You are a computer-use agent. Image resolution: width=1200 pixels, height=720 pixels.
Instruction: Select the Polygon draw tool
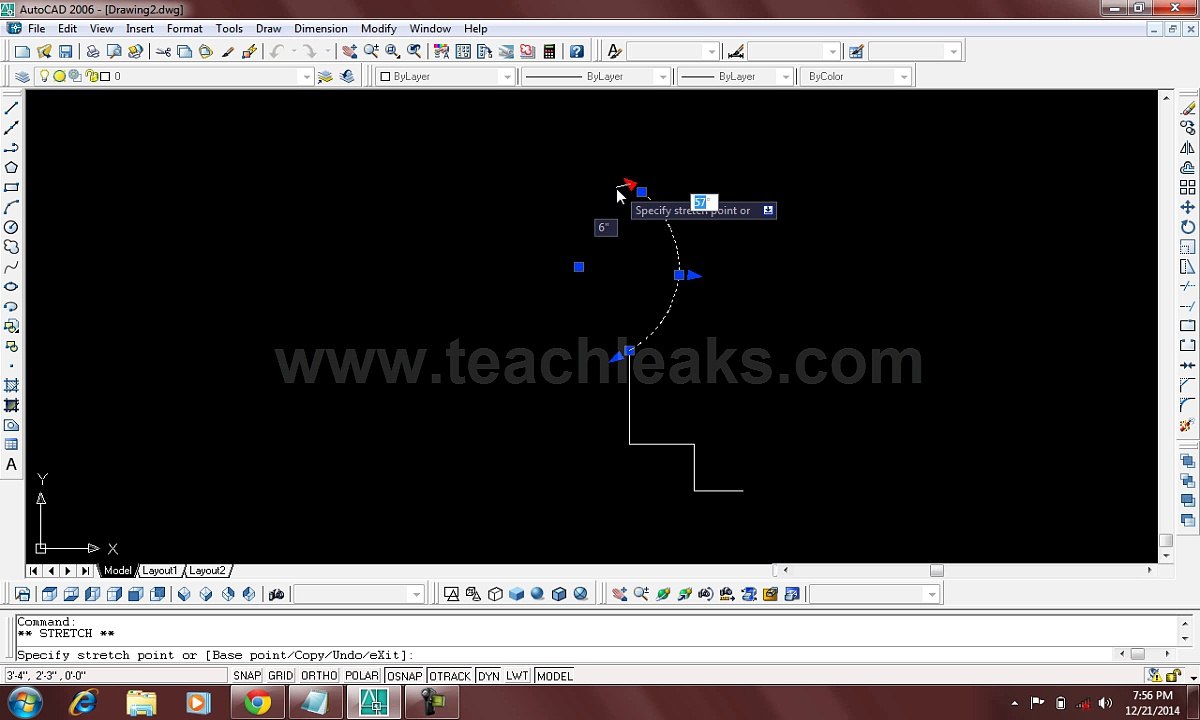[12, 168]
